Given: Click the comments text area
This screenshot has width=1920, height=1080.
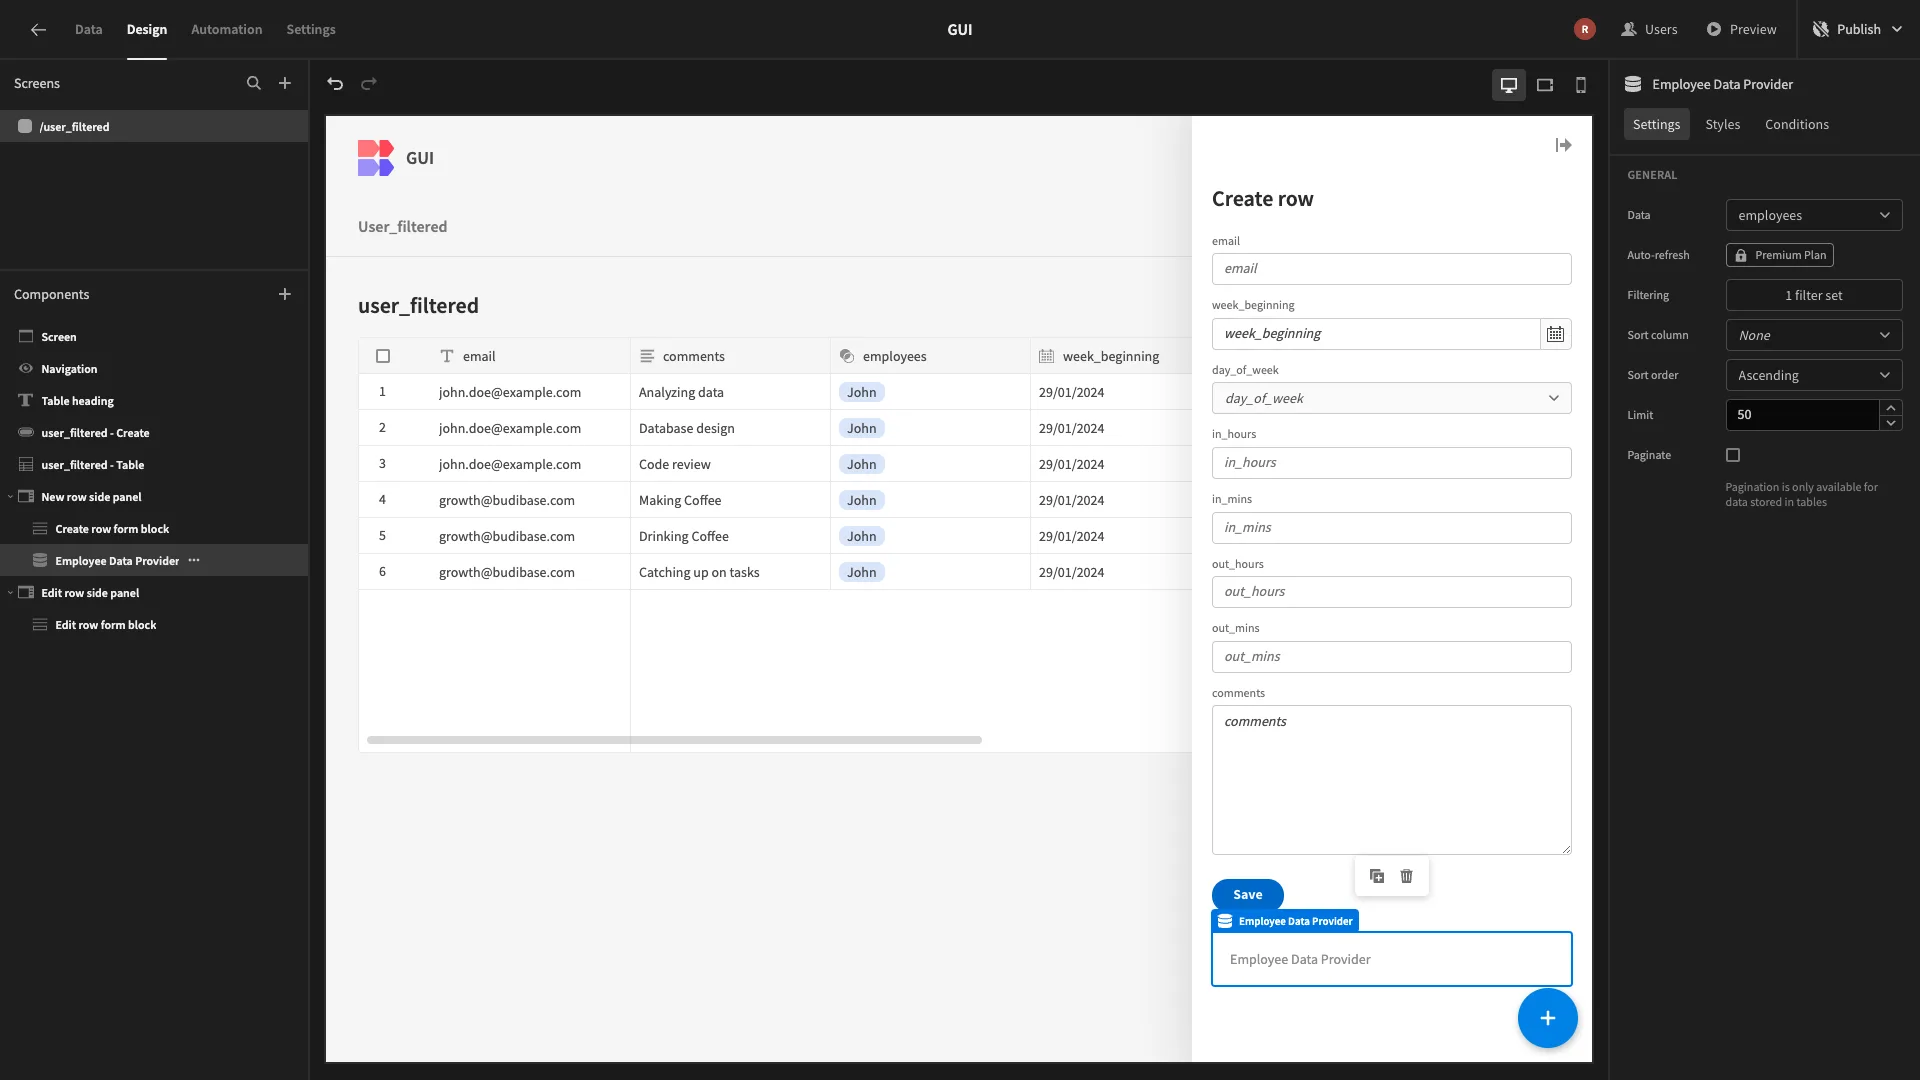Looking at the screenshot, I should pyautogui.click(x=1391, y=780).
